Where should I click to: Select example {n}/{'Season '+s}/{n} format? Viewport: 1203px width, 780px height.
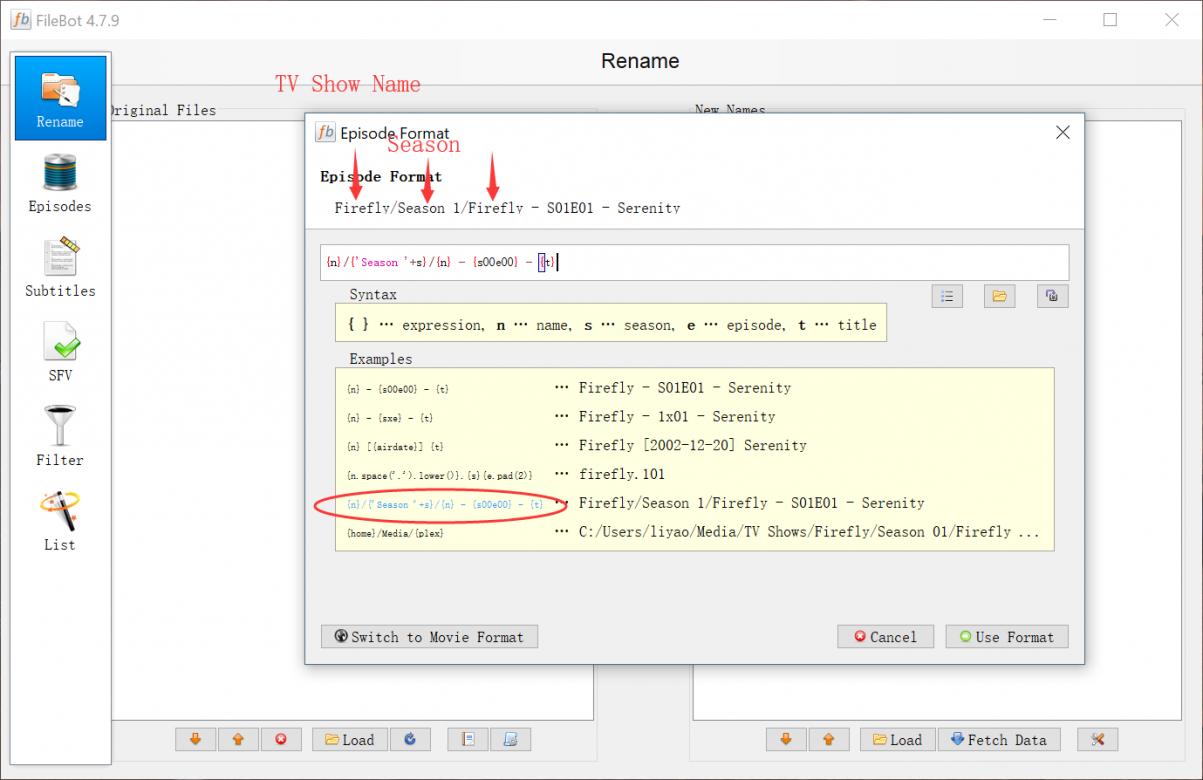tap(445, 504)
